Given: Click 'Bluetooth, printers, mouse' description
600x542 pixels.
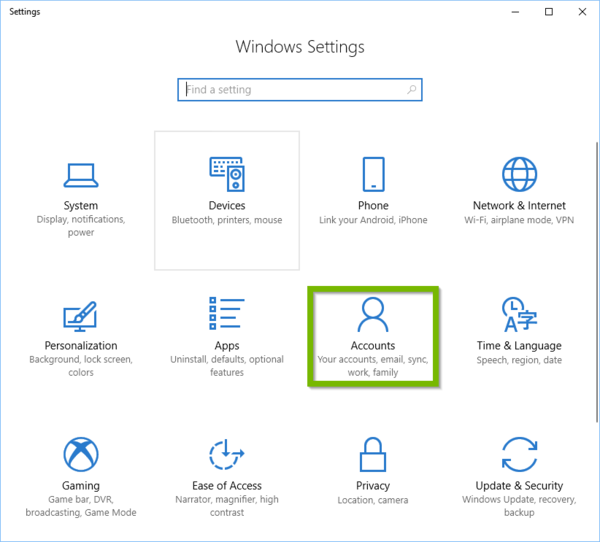Looking at the screenshot, I should pos(227,220).
